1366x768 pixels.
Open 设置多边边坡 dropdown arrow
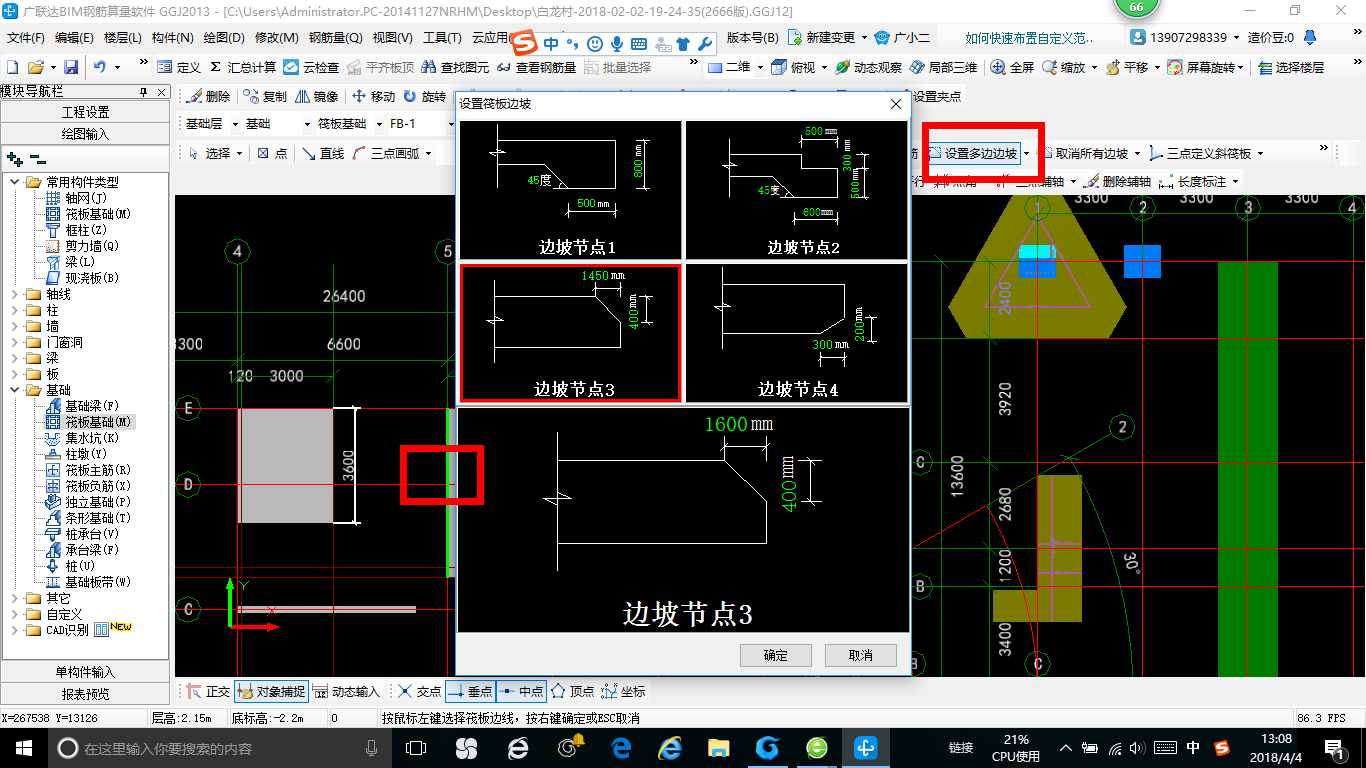(1025, 153)
